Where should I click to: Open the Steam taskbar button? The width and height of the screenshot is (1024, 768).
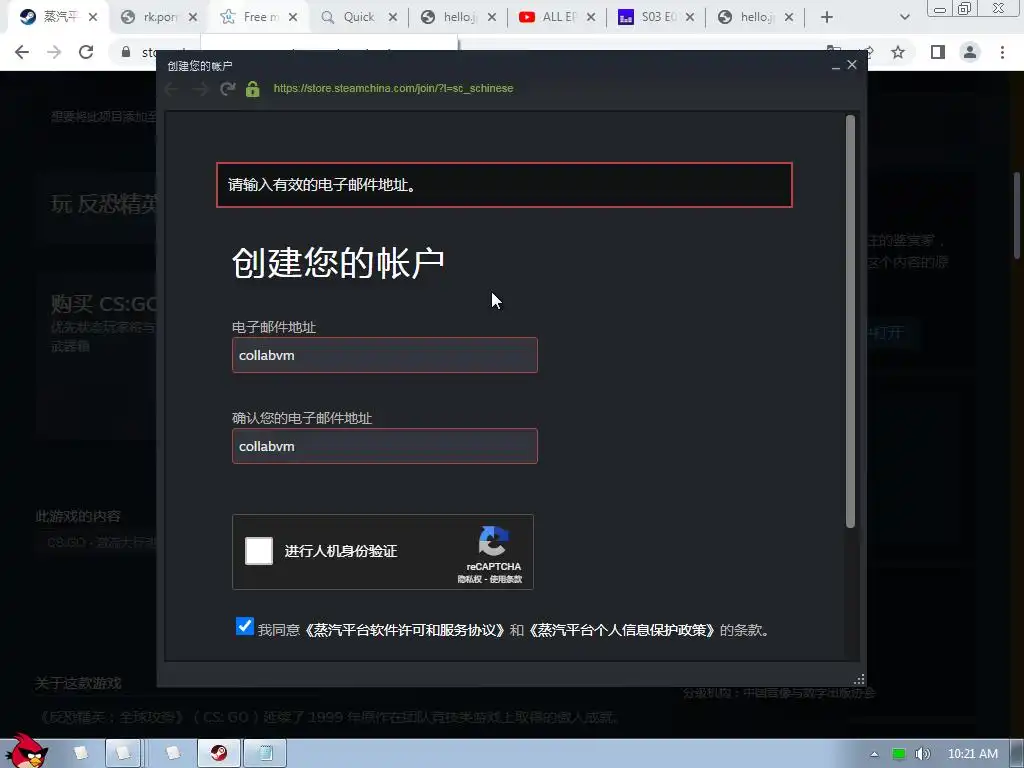(x=219, y=753)
